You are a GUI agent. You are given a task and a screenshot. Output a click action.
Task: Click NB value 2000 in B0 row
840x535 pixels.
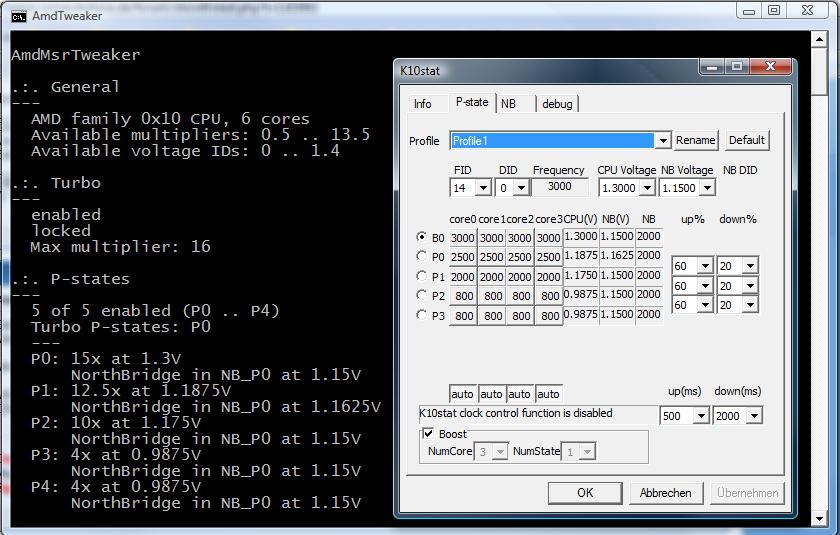pyautogui.click(x=649, y=236)
